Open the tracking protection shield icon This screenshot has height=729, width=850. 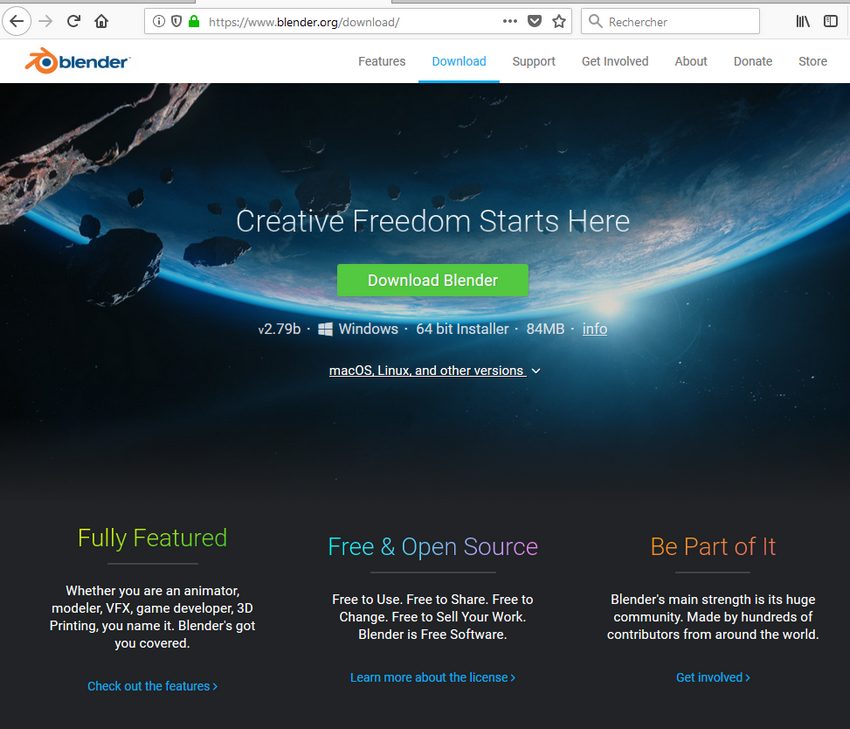(176, 22)
